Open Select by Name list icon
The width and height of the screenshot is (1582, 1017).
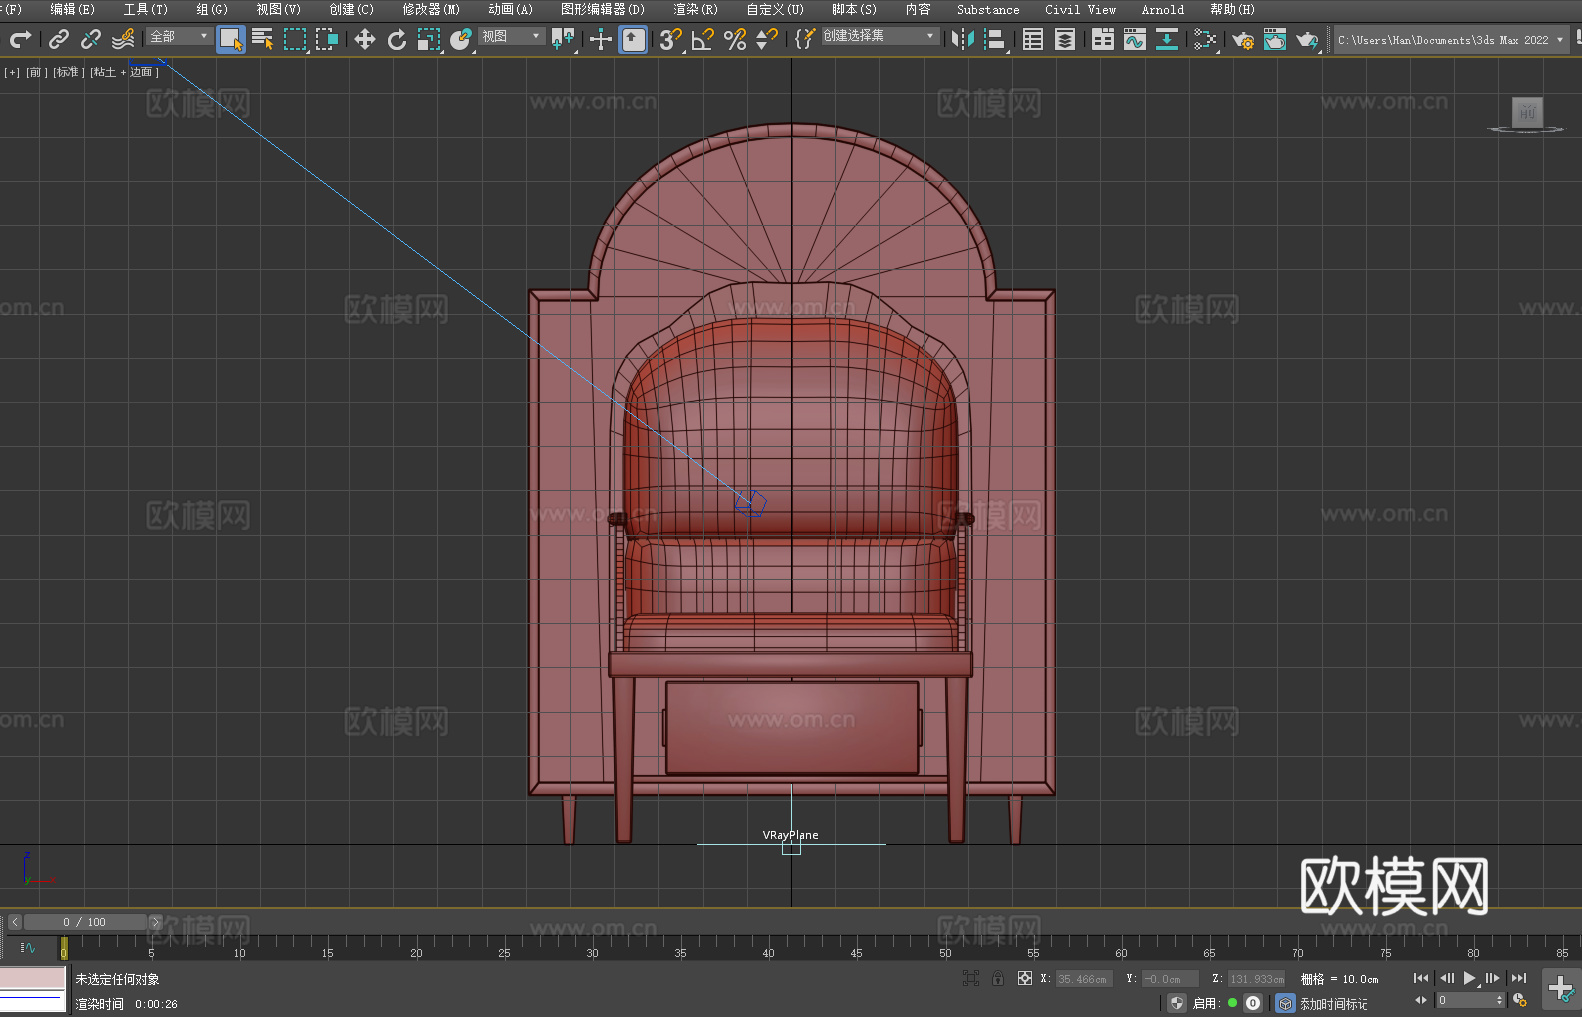(x=263, y=39)
